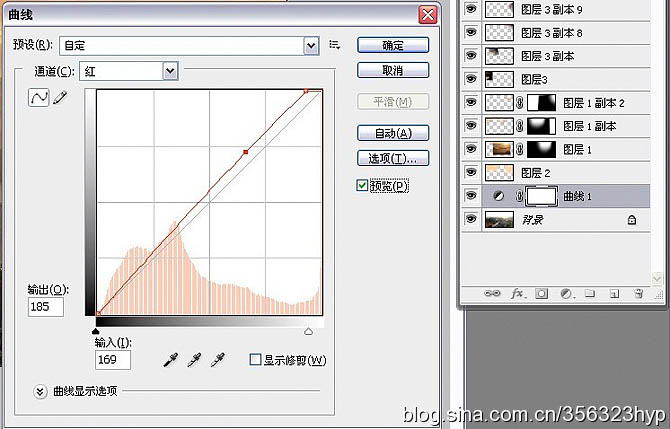Open the preset options menu icon
The width and height of the screenshot is (670, 429).
[335, 44]
